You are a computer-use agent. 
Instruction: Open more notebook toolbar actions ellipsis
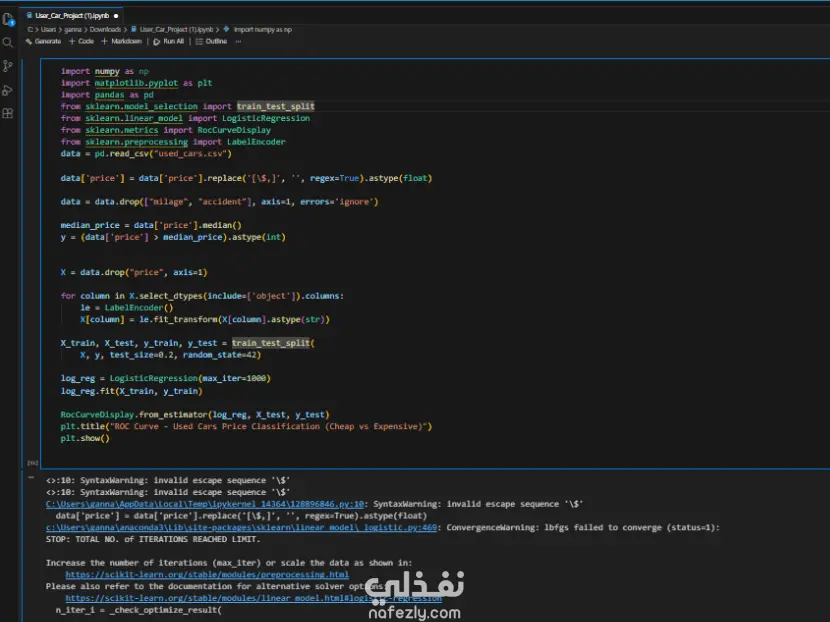tap(238, 41)
